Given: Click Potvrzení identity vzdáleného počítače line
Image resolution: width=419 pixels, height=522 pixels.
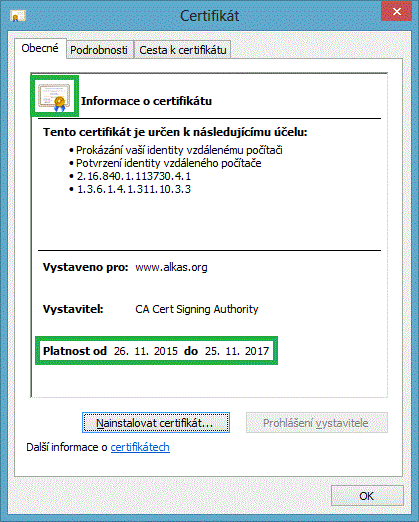Looking at the screenshot, I should [x=168, y=163].
